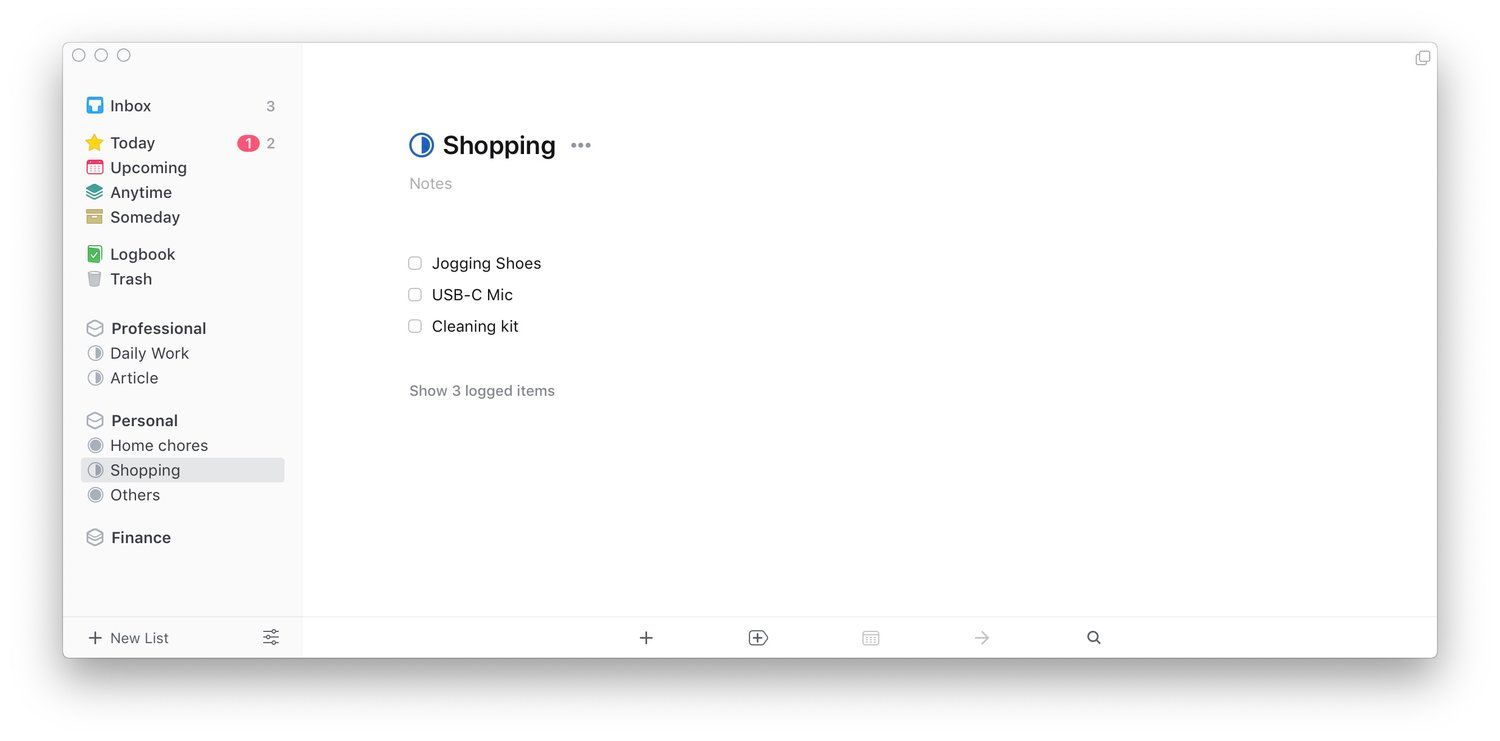Select the Home chores project

click(158, 446)
